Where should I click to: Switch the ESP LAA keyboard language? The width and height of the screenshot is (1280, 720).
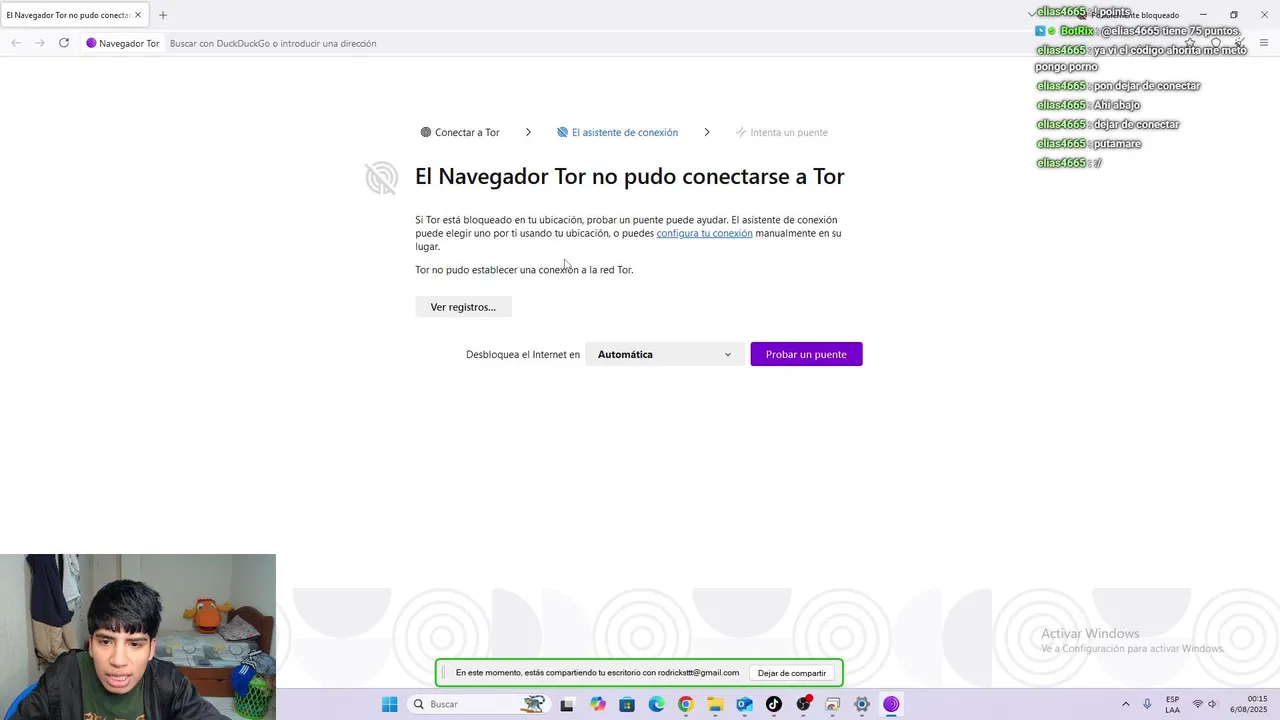point(1172,704)
